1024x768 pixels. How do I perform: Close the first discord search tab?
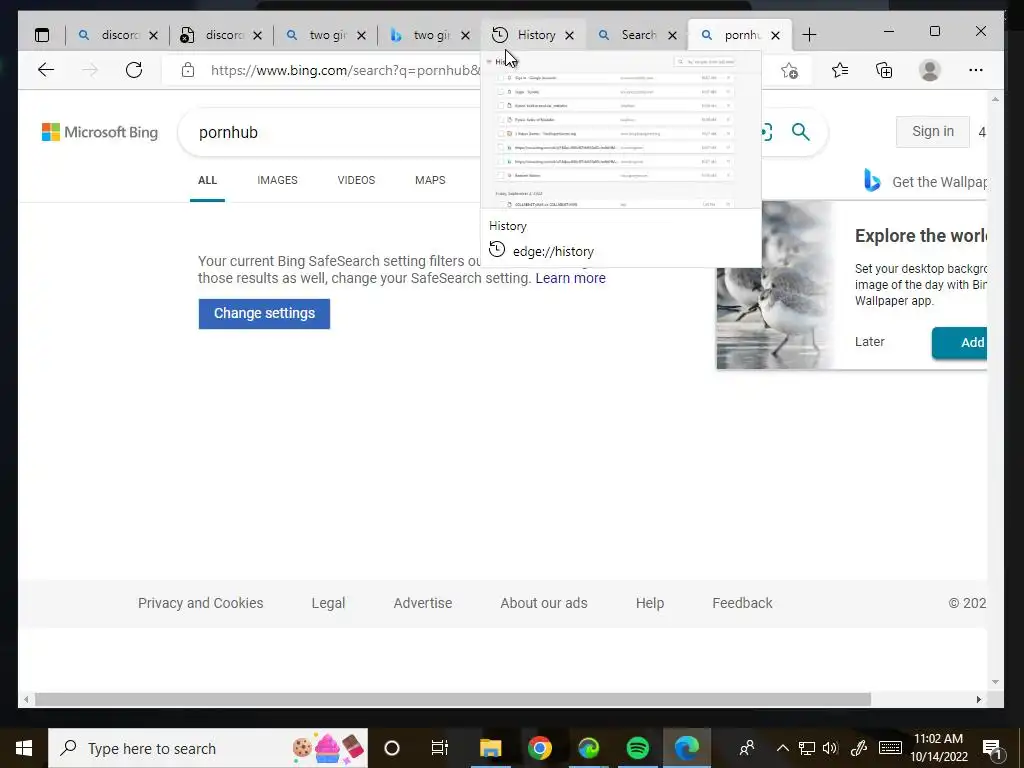coord(153,35)
